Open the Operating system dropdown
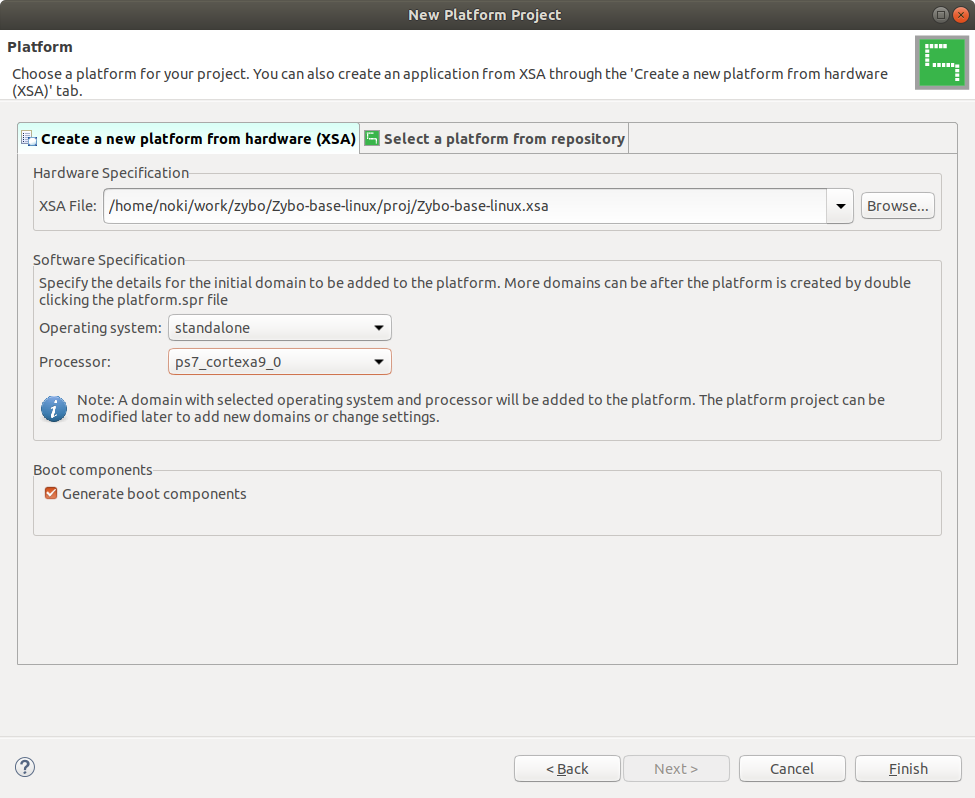Viewport: 975px width, 798px height. [280, 328]
